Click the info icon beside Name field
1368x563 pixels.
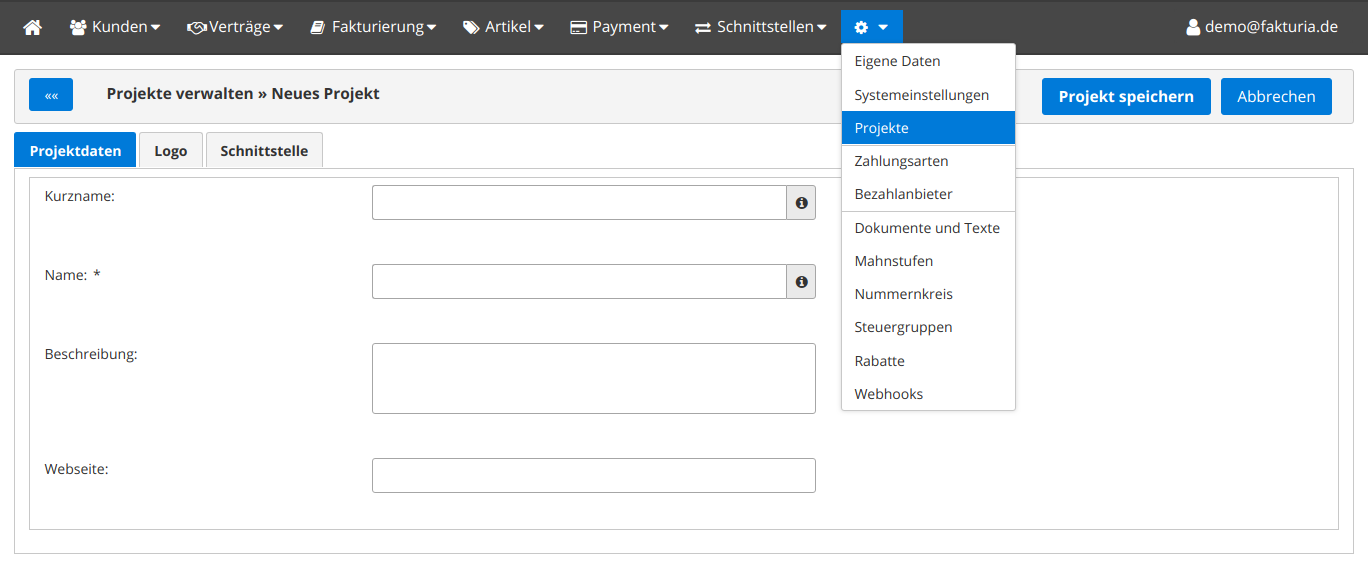click(x=801, y=282)
